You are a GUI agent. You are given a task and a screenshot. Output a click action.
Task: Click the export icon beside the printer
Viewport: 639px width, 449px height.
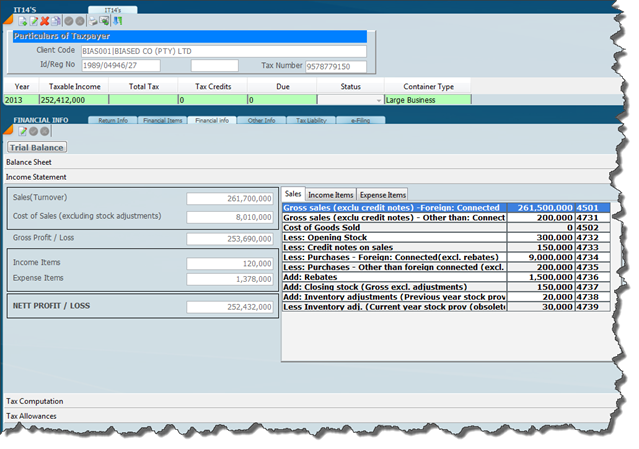click(x=105, y=20)
